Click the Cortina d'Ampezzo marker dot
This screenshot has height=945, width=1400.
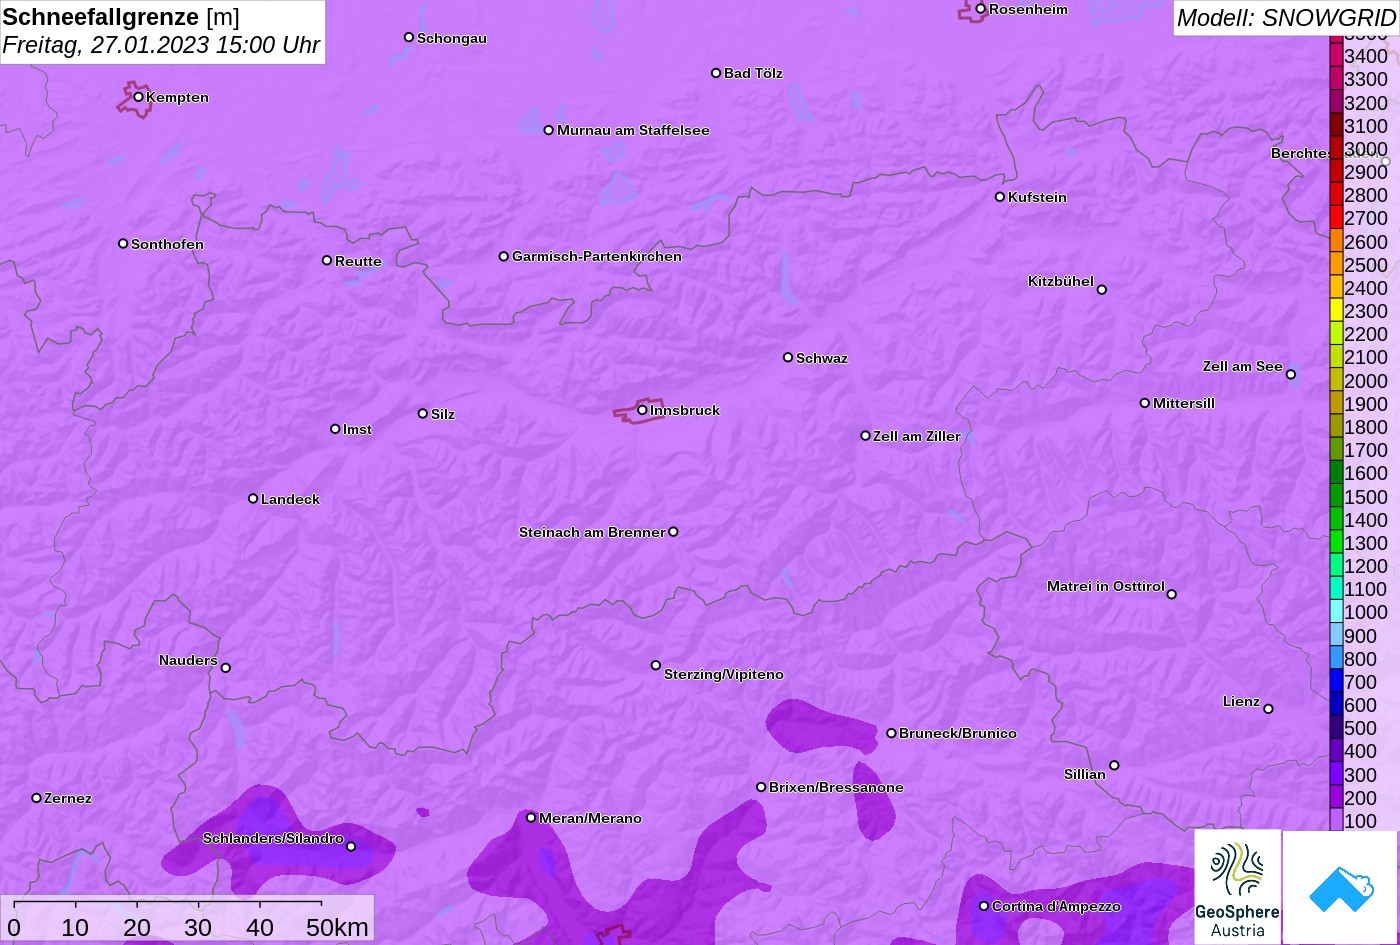[984, 906]
